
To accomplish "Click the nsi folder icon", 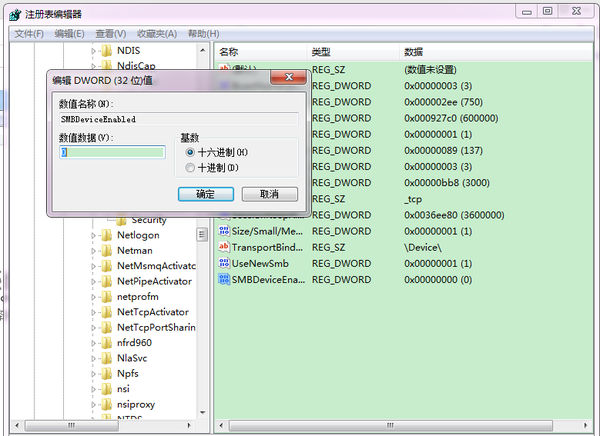I will [107, 389].
